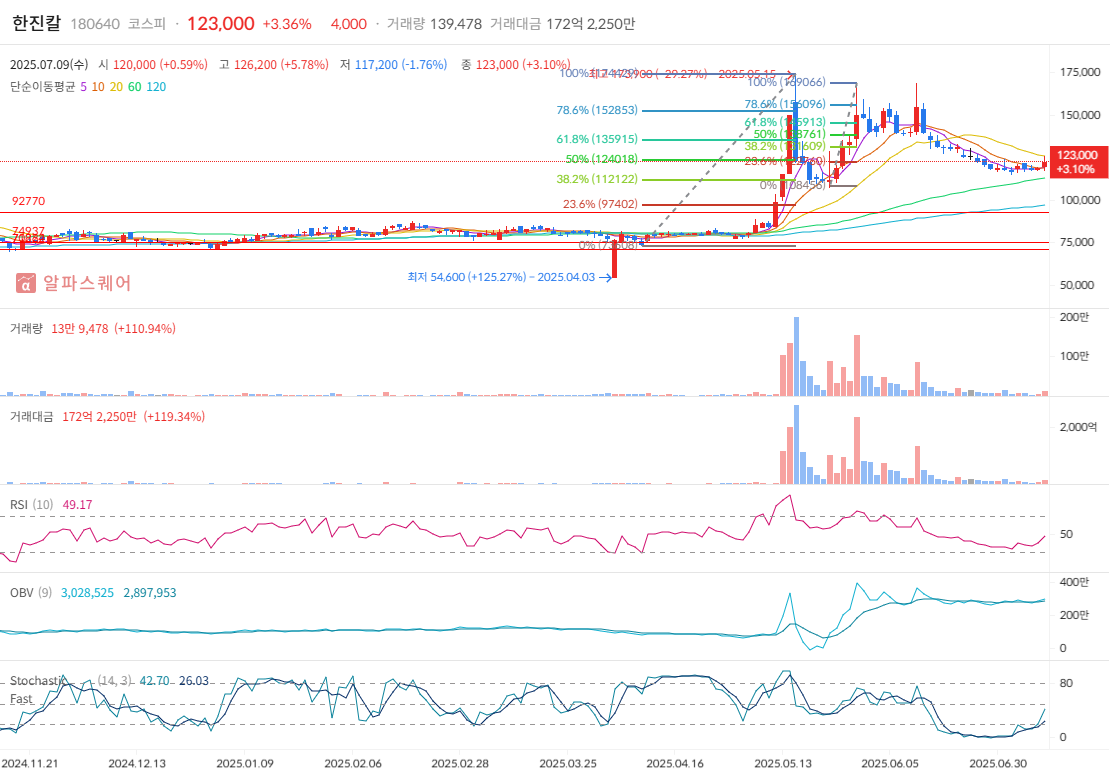
Task: Click the Stochastic value 42.70
Action: pyautogui.click(x=154, y=680)
